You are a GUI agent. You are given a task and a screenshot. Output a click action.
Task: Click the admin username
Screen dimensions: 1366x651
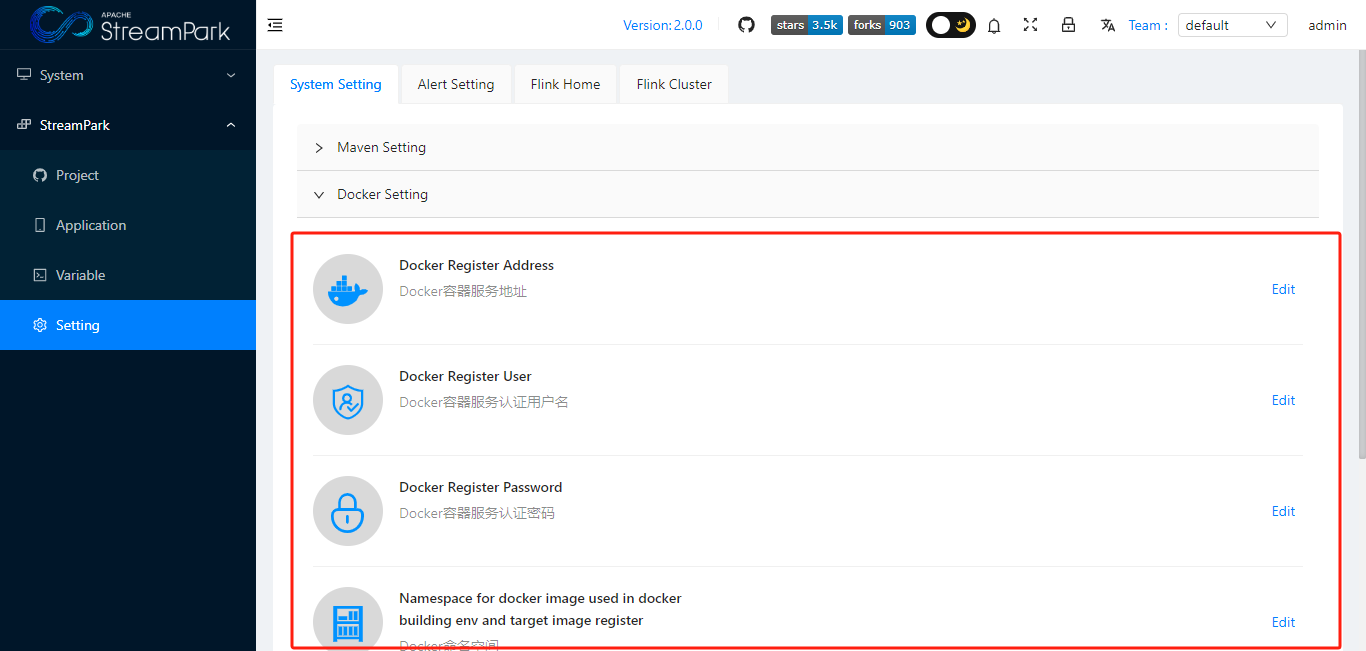coord(1327,25)
